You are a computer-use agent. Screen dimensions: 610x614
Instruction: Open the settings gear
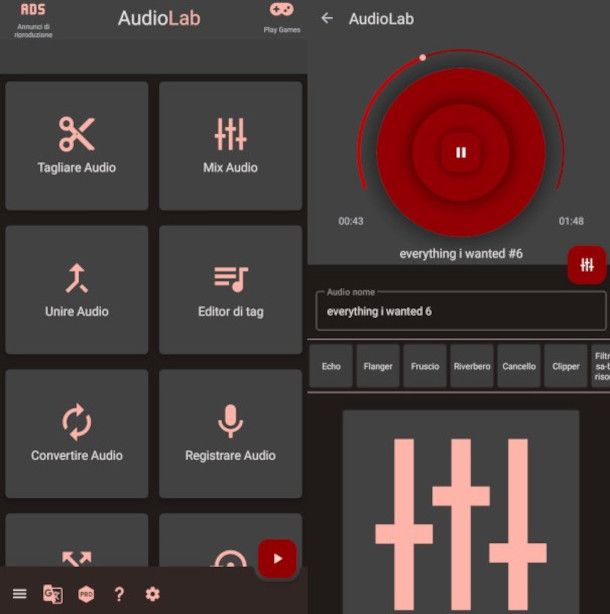tap(152, 594)
